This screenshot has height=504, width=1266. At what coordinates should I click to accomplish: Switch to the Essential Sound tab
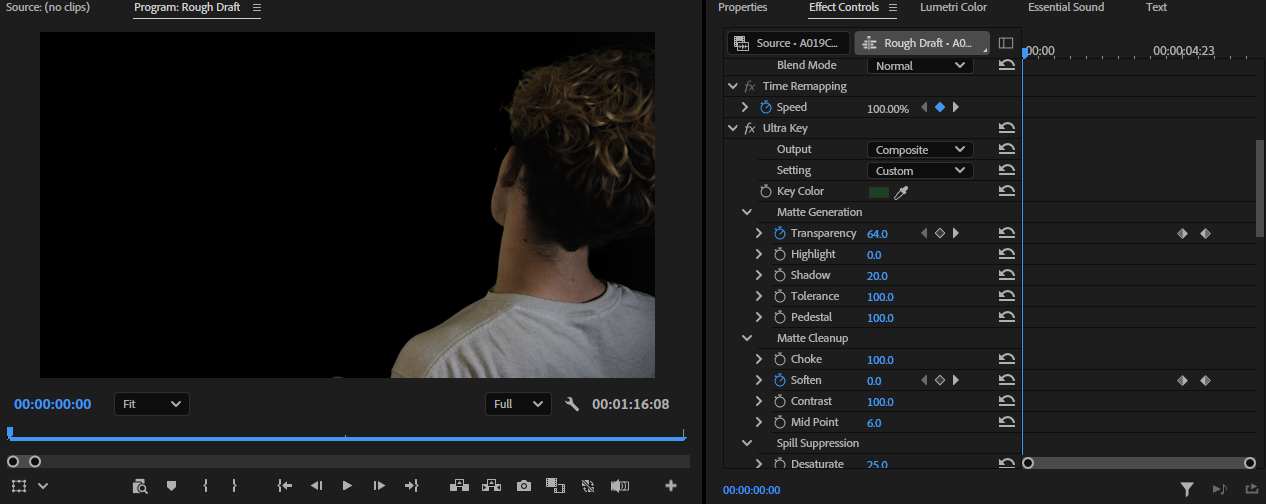point(1066,7)
